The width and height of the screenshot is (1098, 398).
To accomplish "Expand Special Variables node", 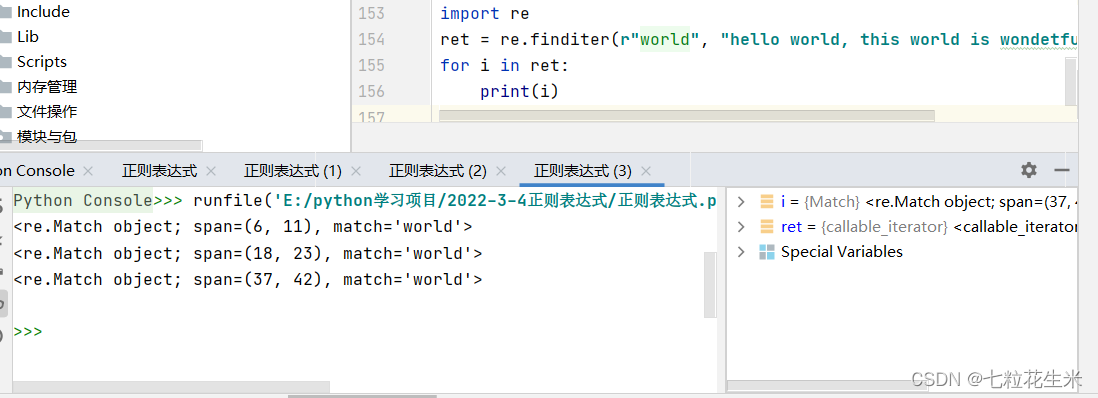I will click(x=741, y=252).
